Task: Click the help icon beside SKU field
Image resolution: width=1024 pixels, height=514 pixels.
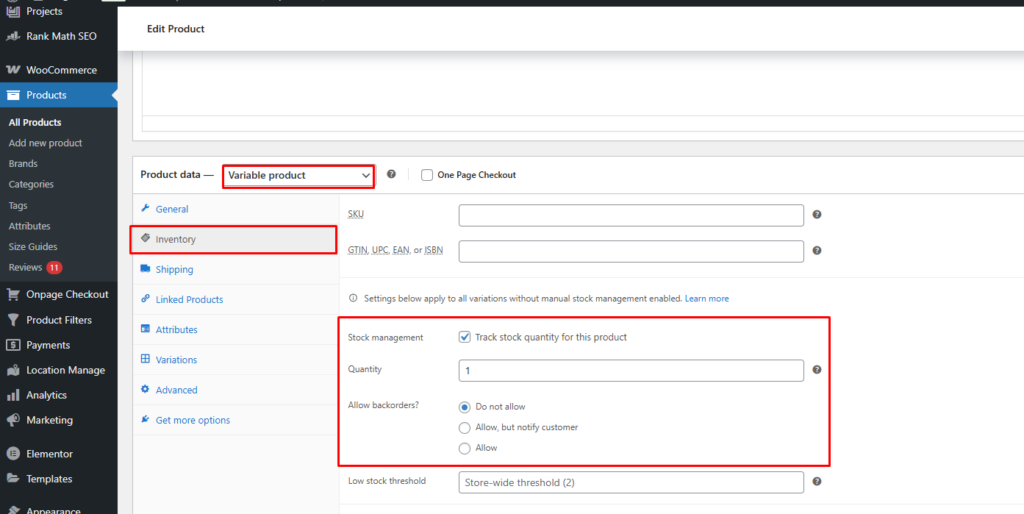Action: pos(817,215)
